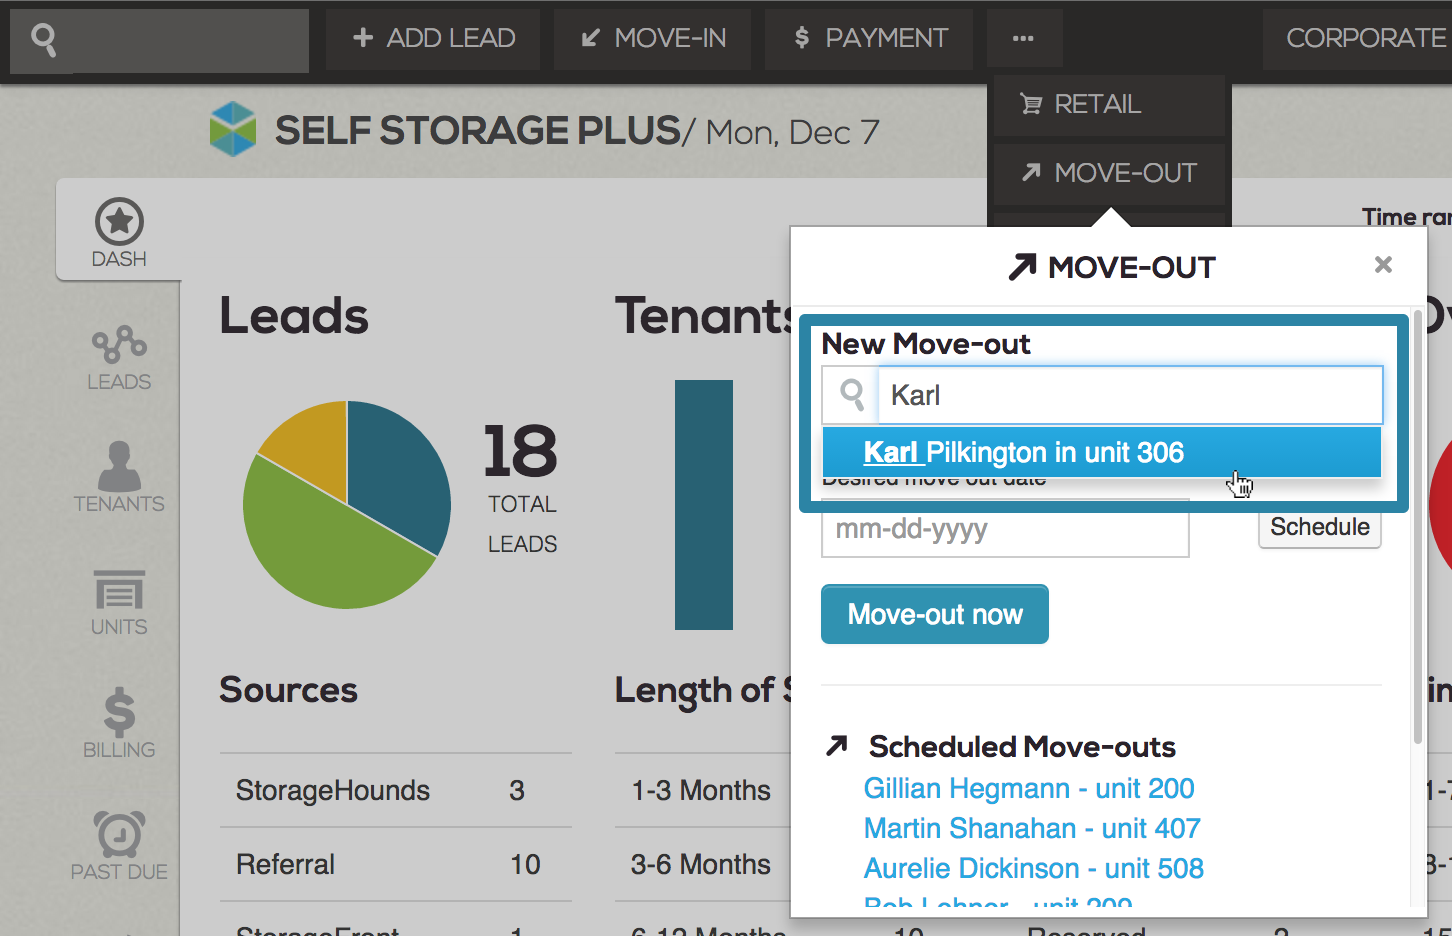1452x936 pixels.
Task: Toggle the ellipsis more-actions menu
Action: coord(1023,39)
